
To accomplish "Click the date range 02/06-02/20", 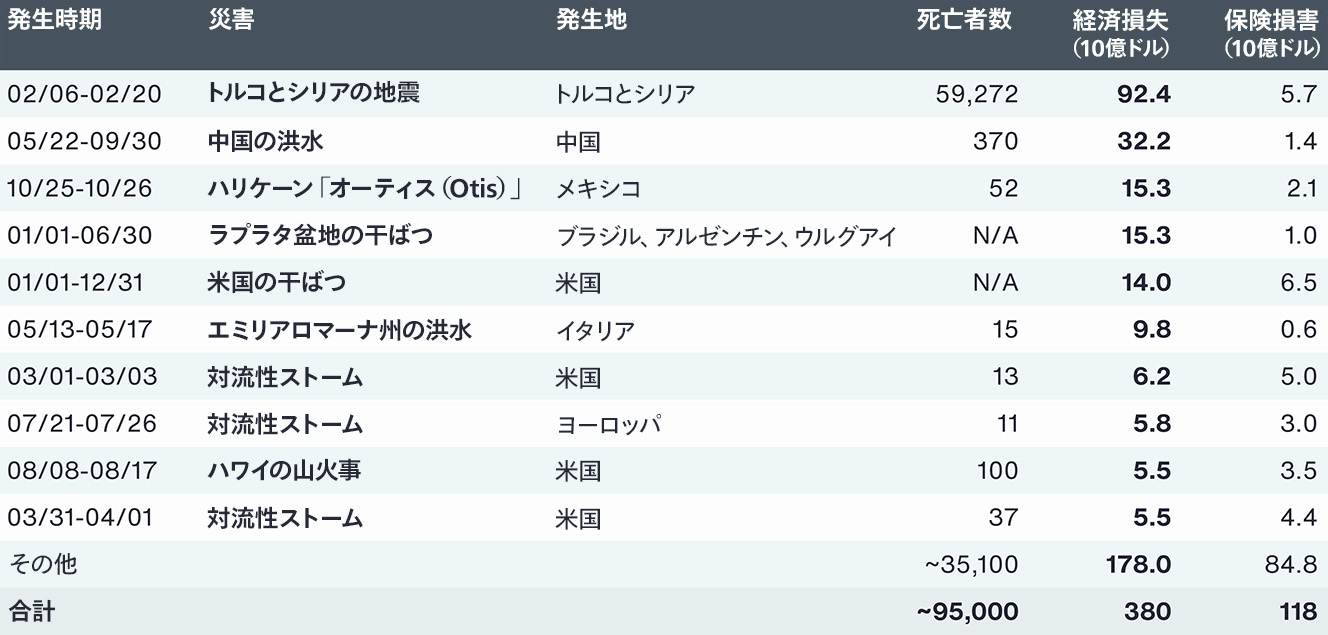I will point(82,94).
